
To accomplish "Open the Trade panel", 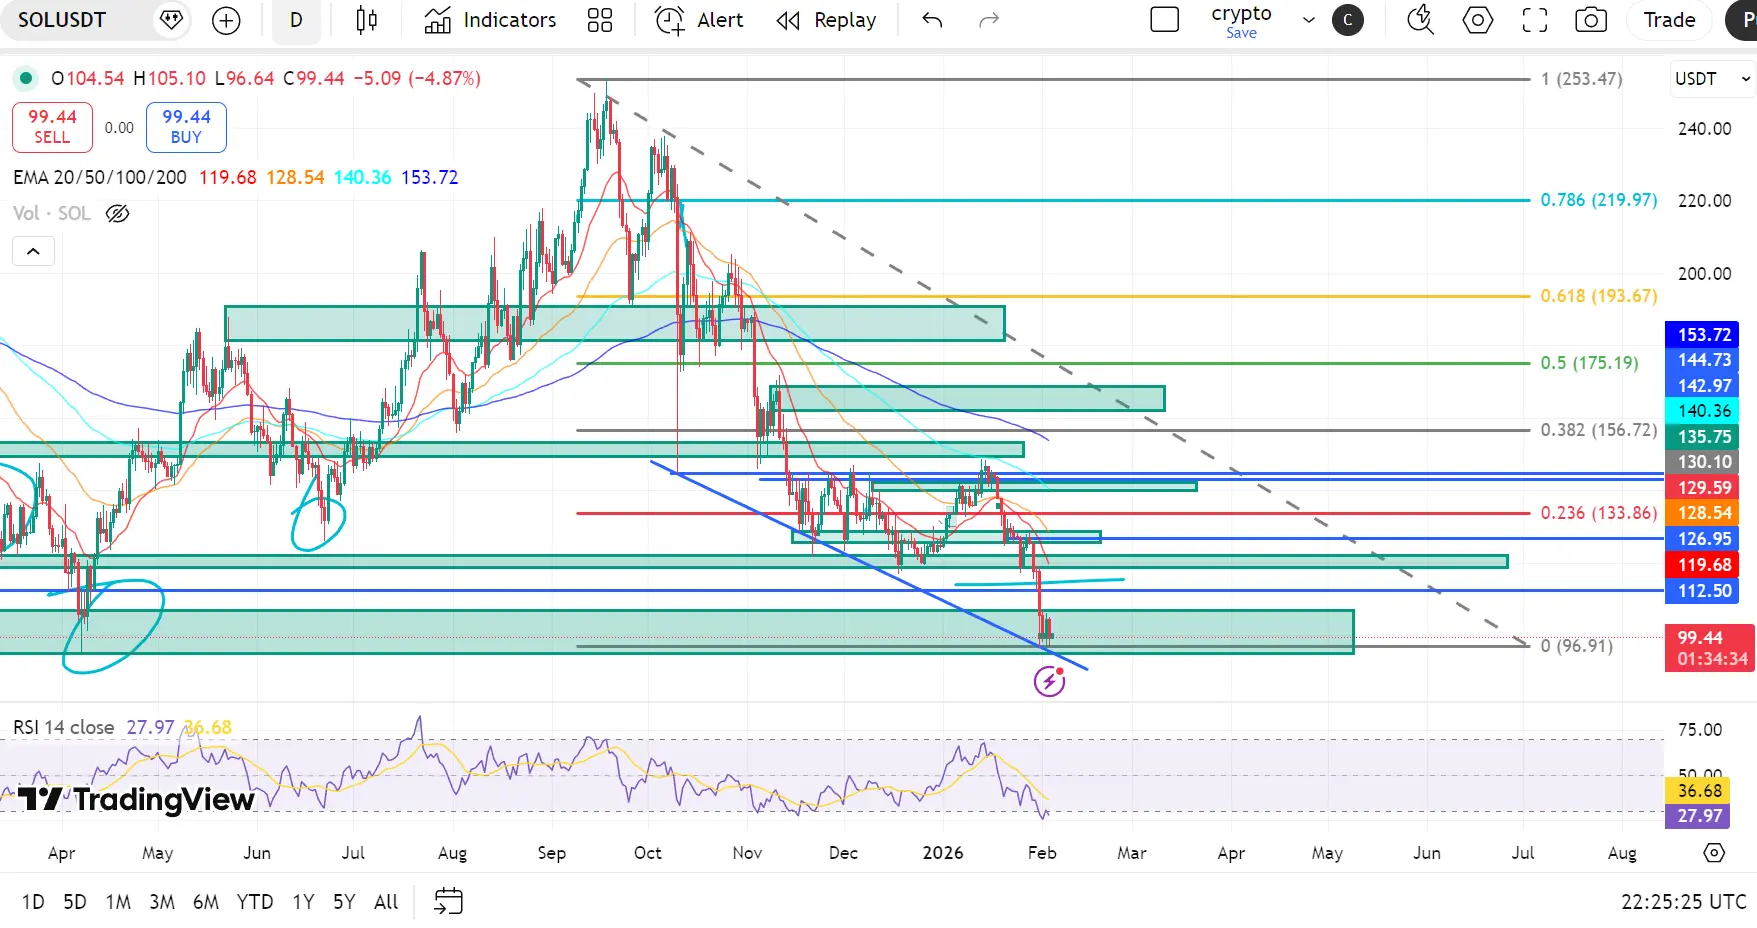I will (x=1670, y=20).
